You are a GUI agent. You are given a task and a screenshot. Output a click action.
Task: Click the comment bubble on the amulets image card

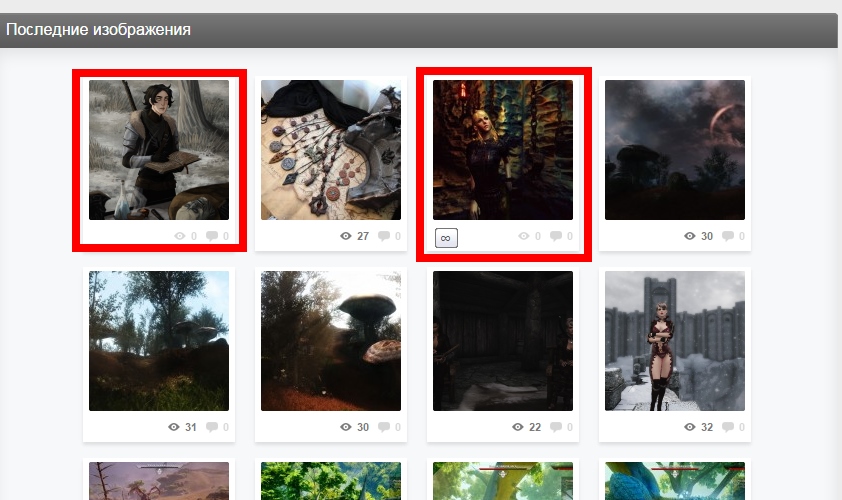tap(384, 236)
